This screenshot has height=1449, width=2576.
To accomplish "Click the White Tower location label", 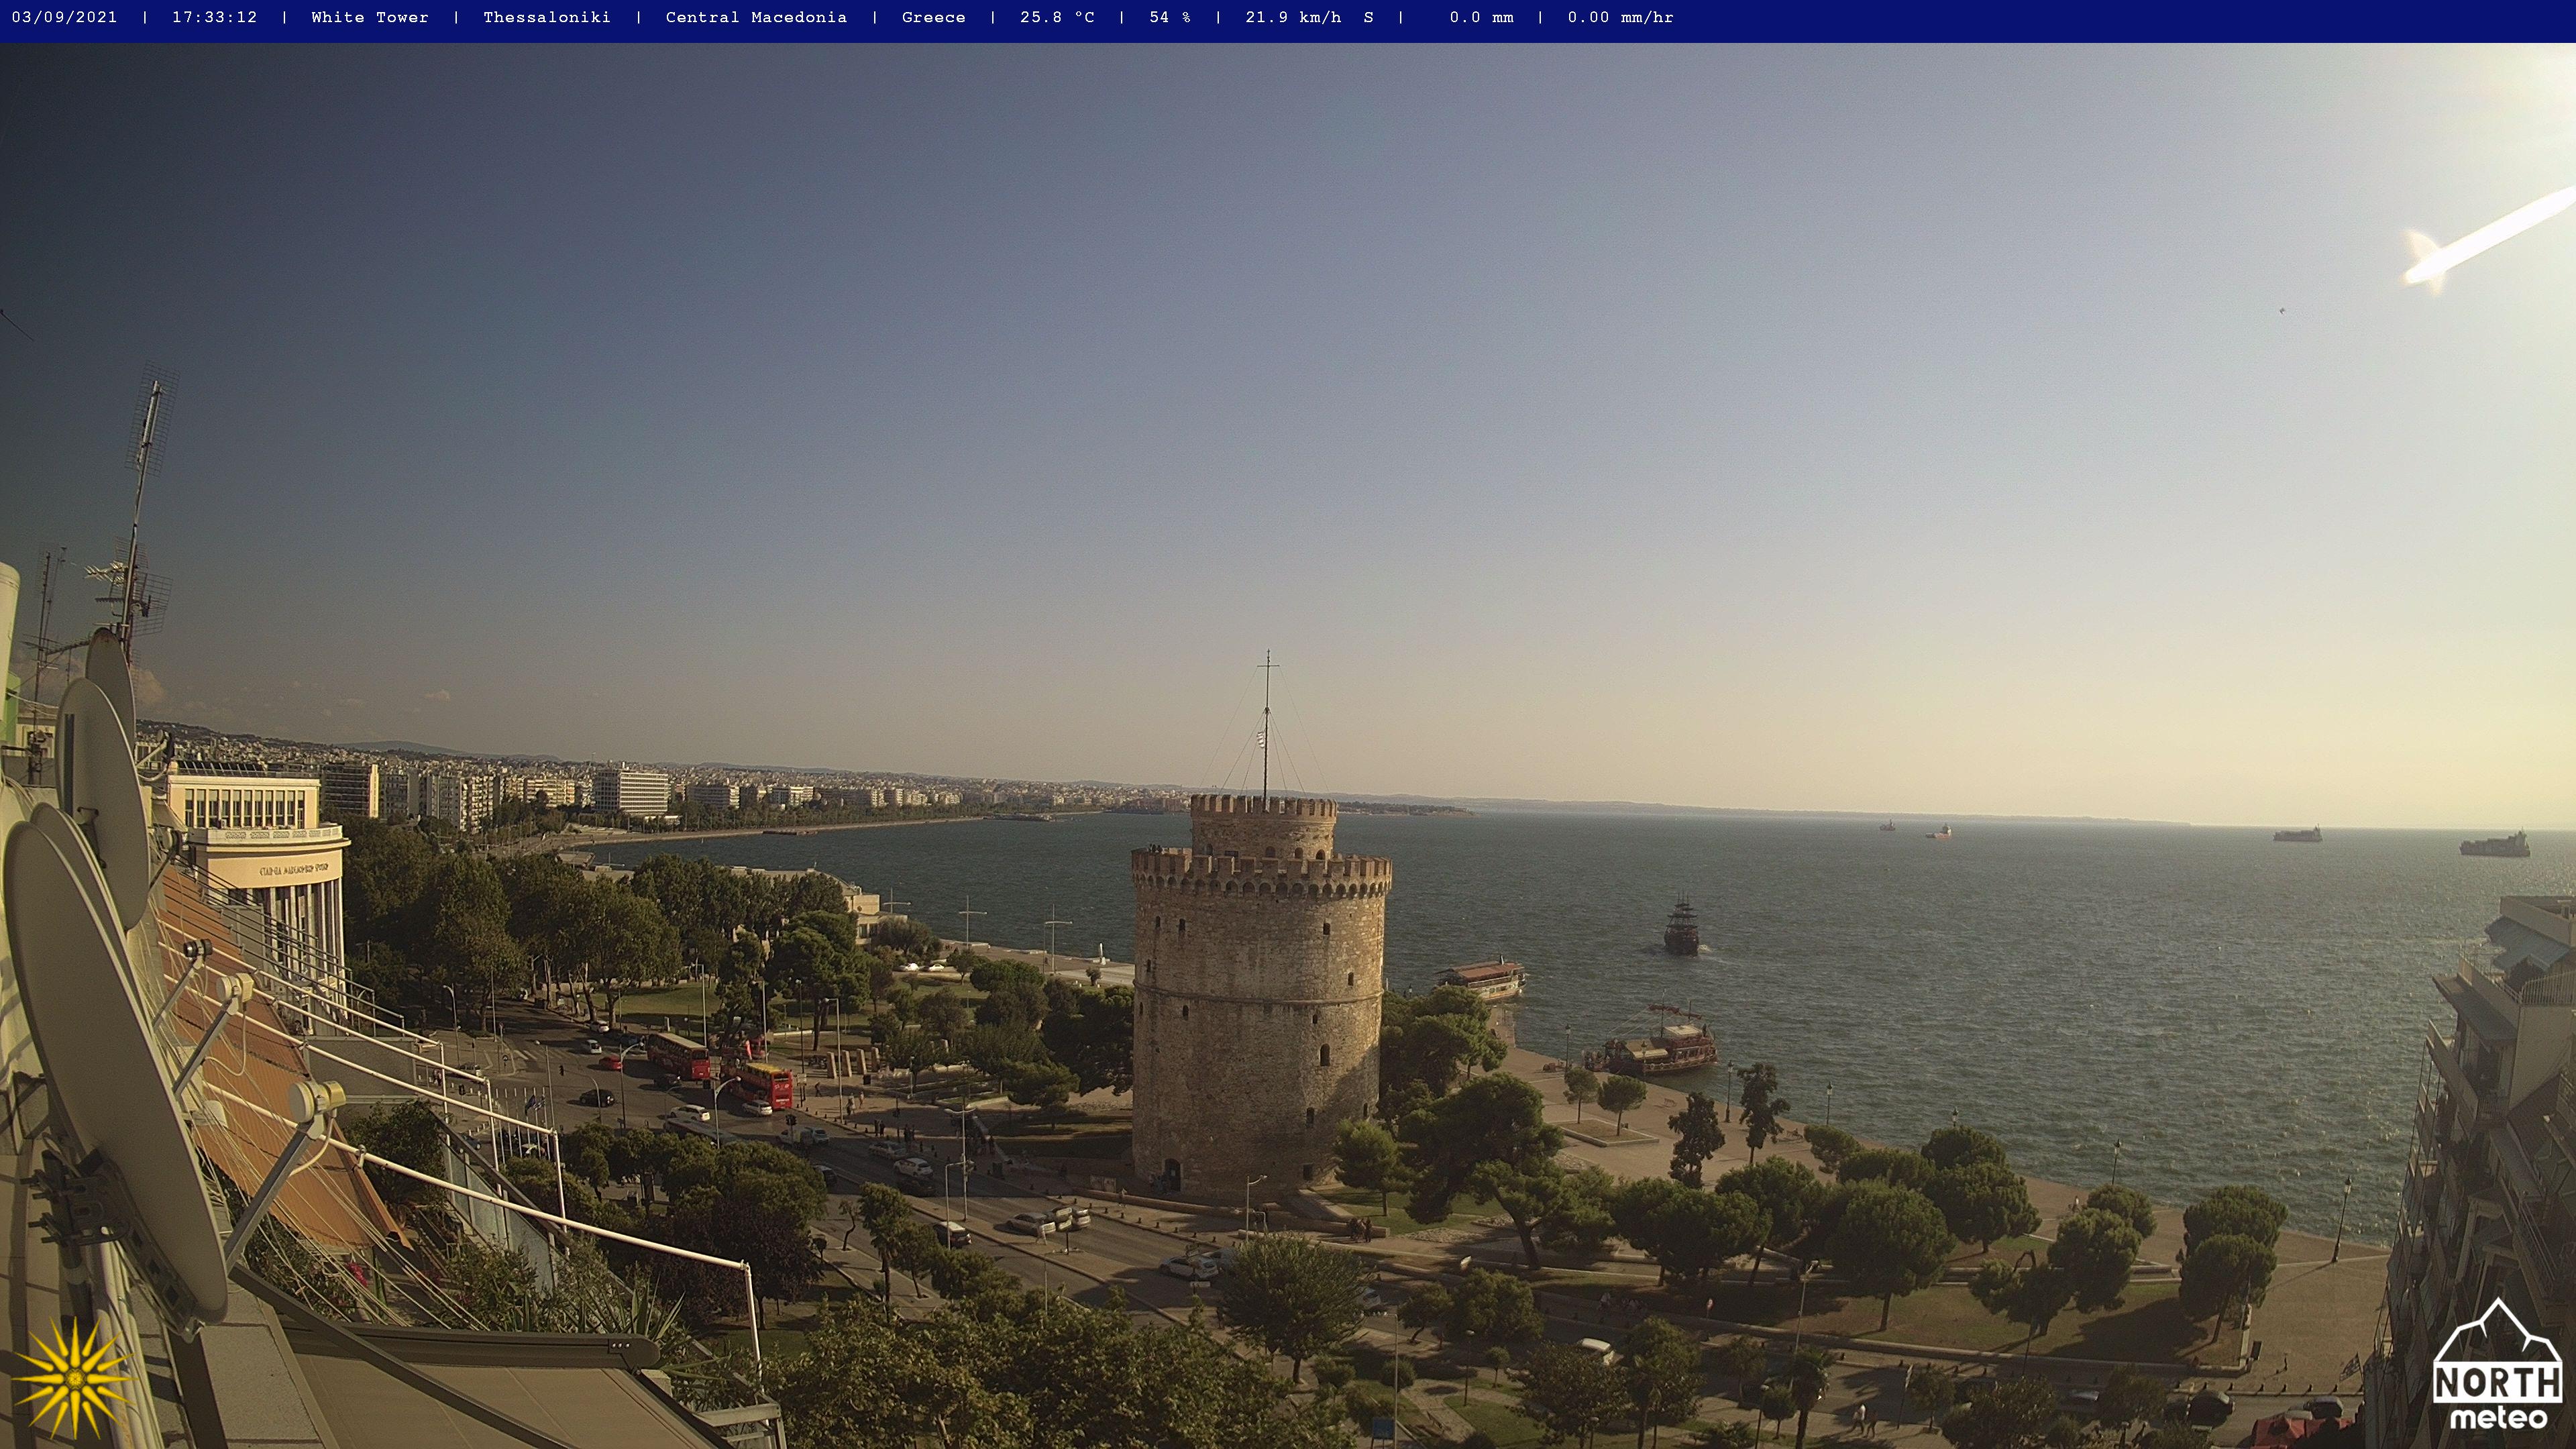I will pos(369,17).
